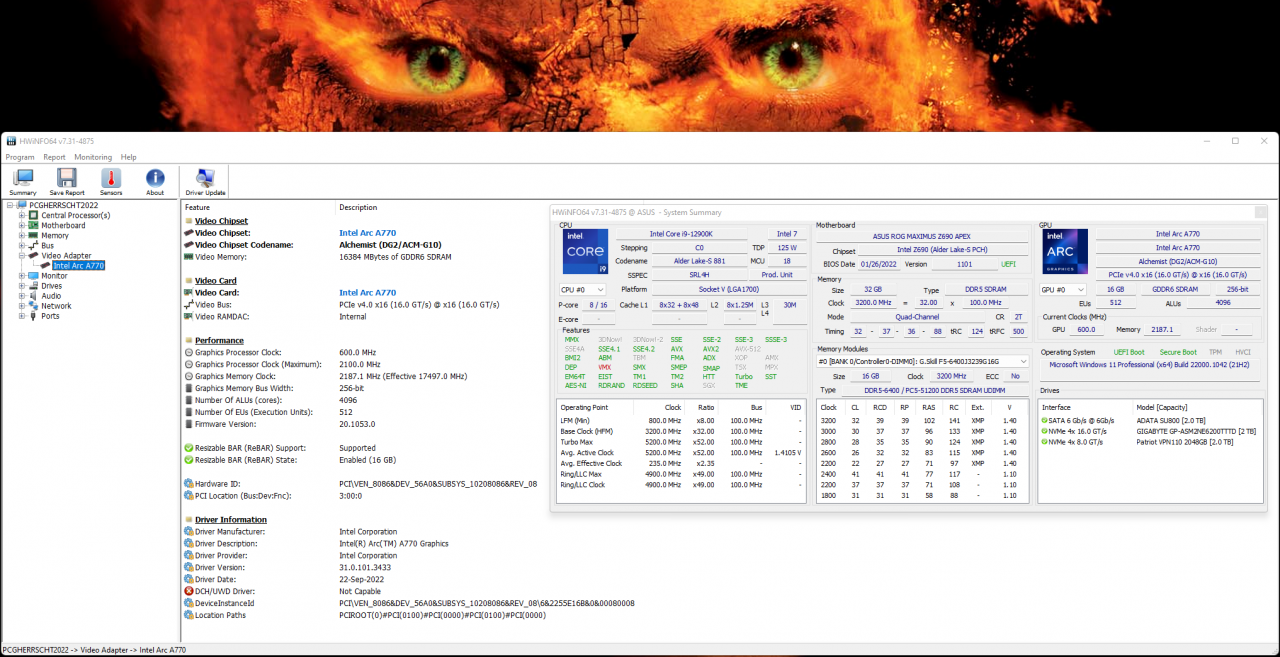
Task: Expand the Ports tree node
Action: click(x=21, y=316)
